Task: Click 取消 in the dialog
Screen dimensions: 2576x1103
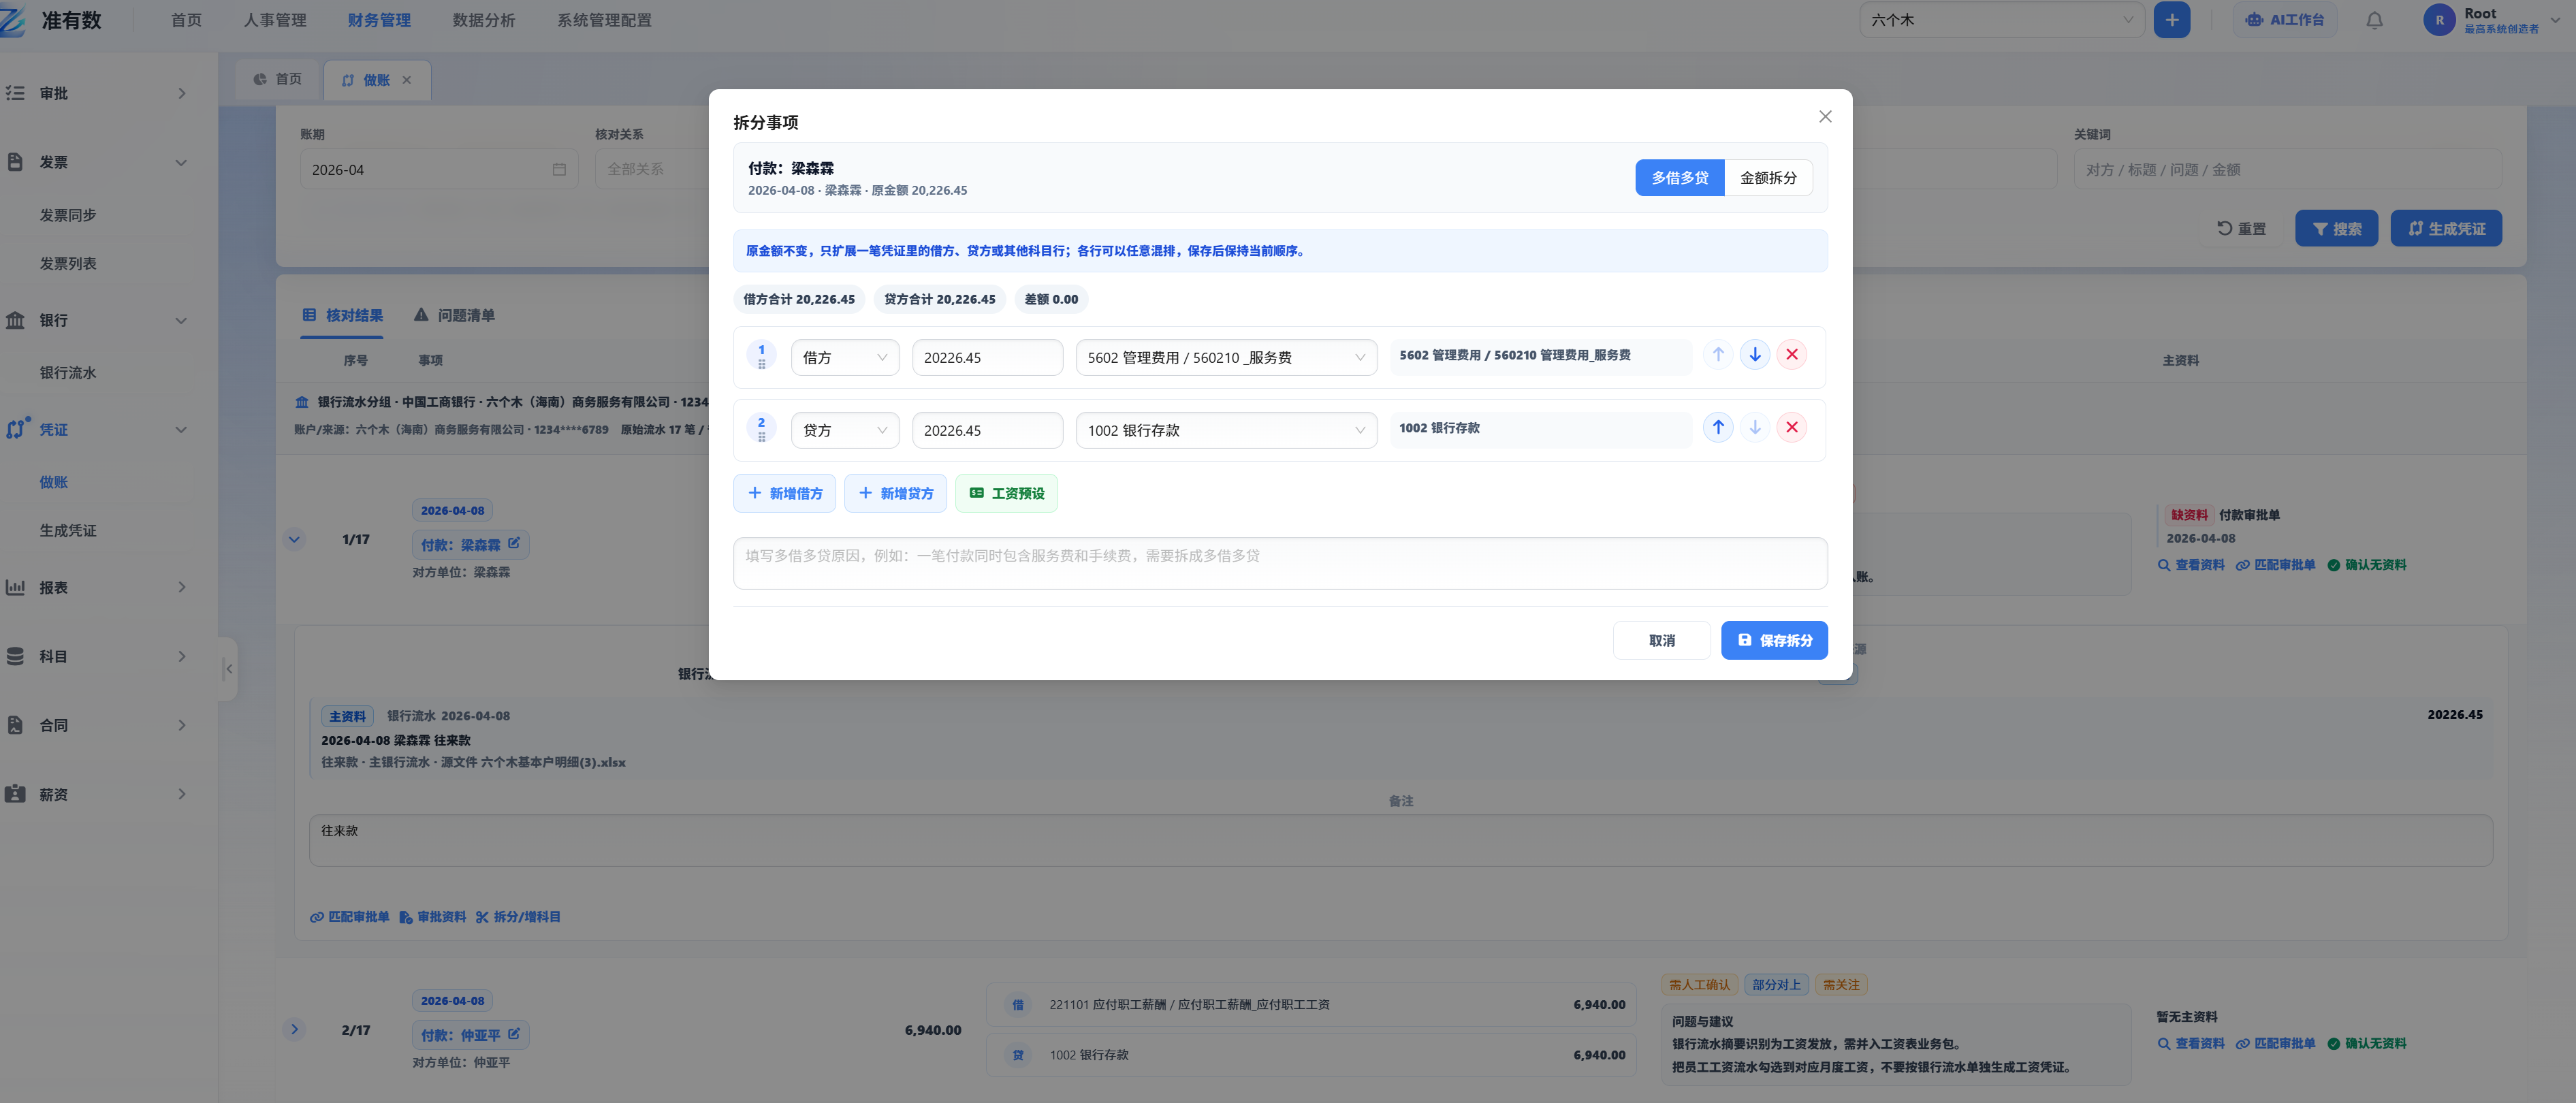Action: [x=1661, y=641]
